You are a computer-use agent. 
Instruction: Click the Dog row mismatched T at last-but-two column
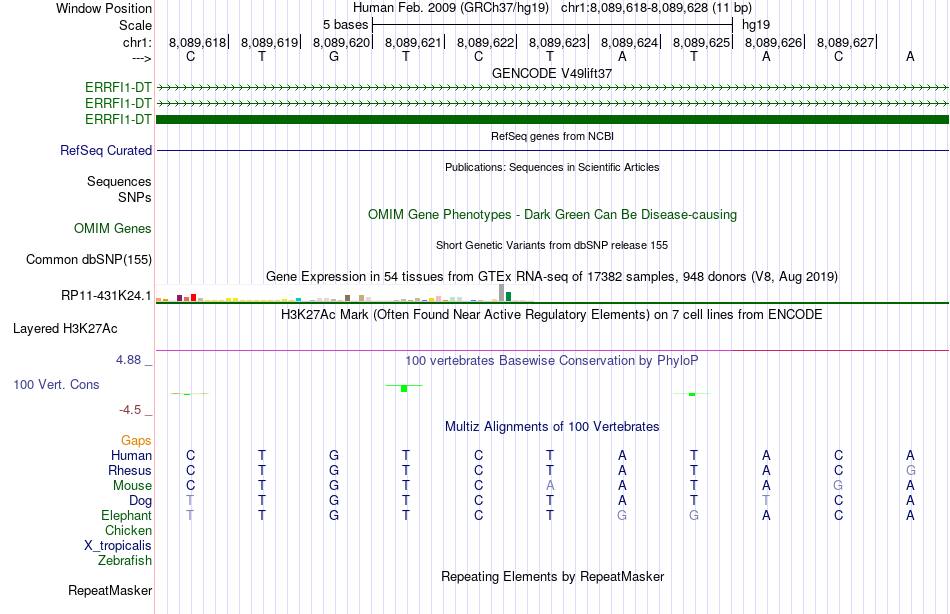click(x=766, y=501)
